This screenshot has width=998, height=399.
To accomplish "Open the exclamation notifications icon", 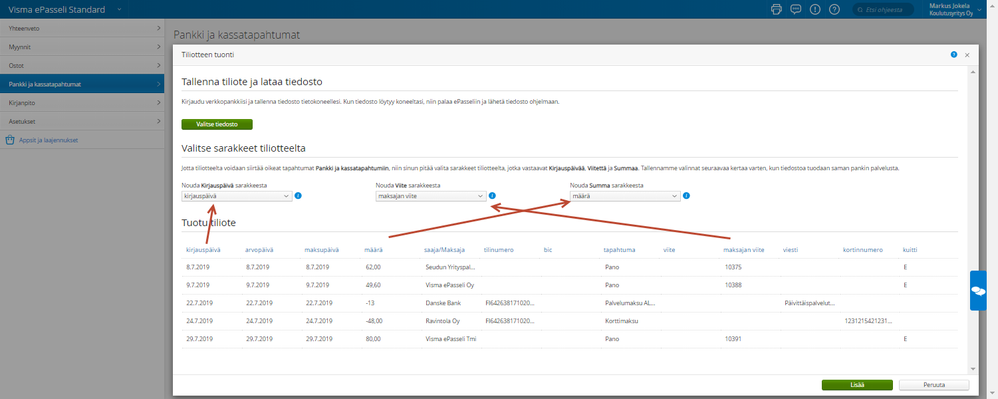I will pyautogui.click(x=815, y=9).
